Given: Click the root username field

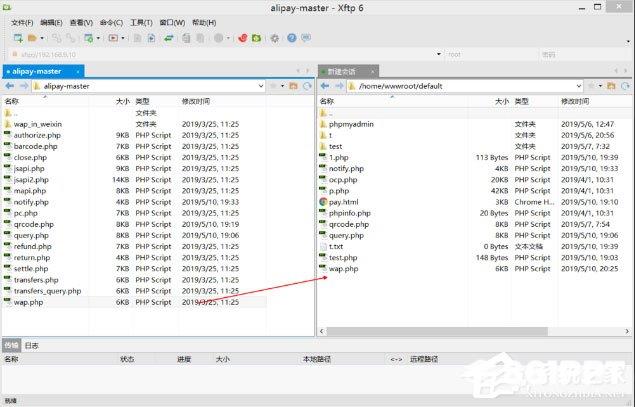Looking at the screenshot, I should click(x=491, y=54).
